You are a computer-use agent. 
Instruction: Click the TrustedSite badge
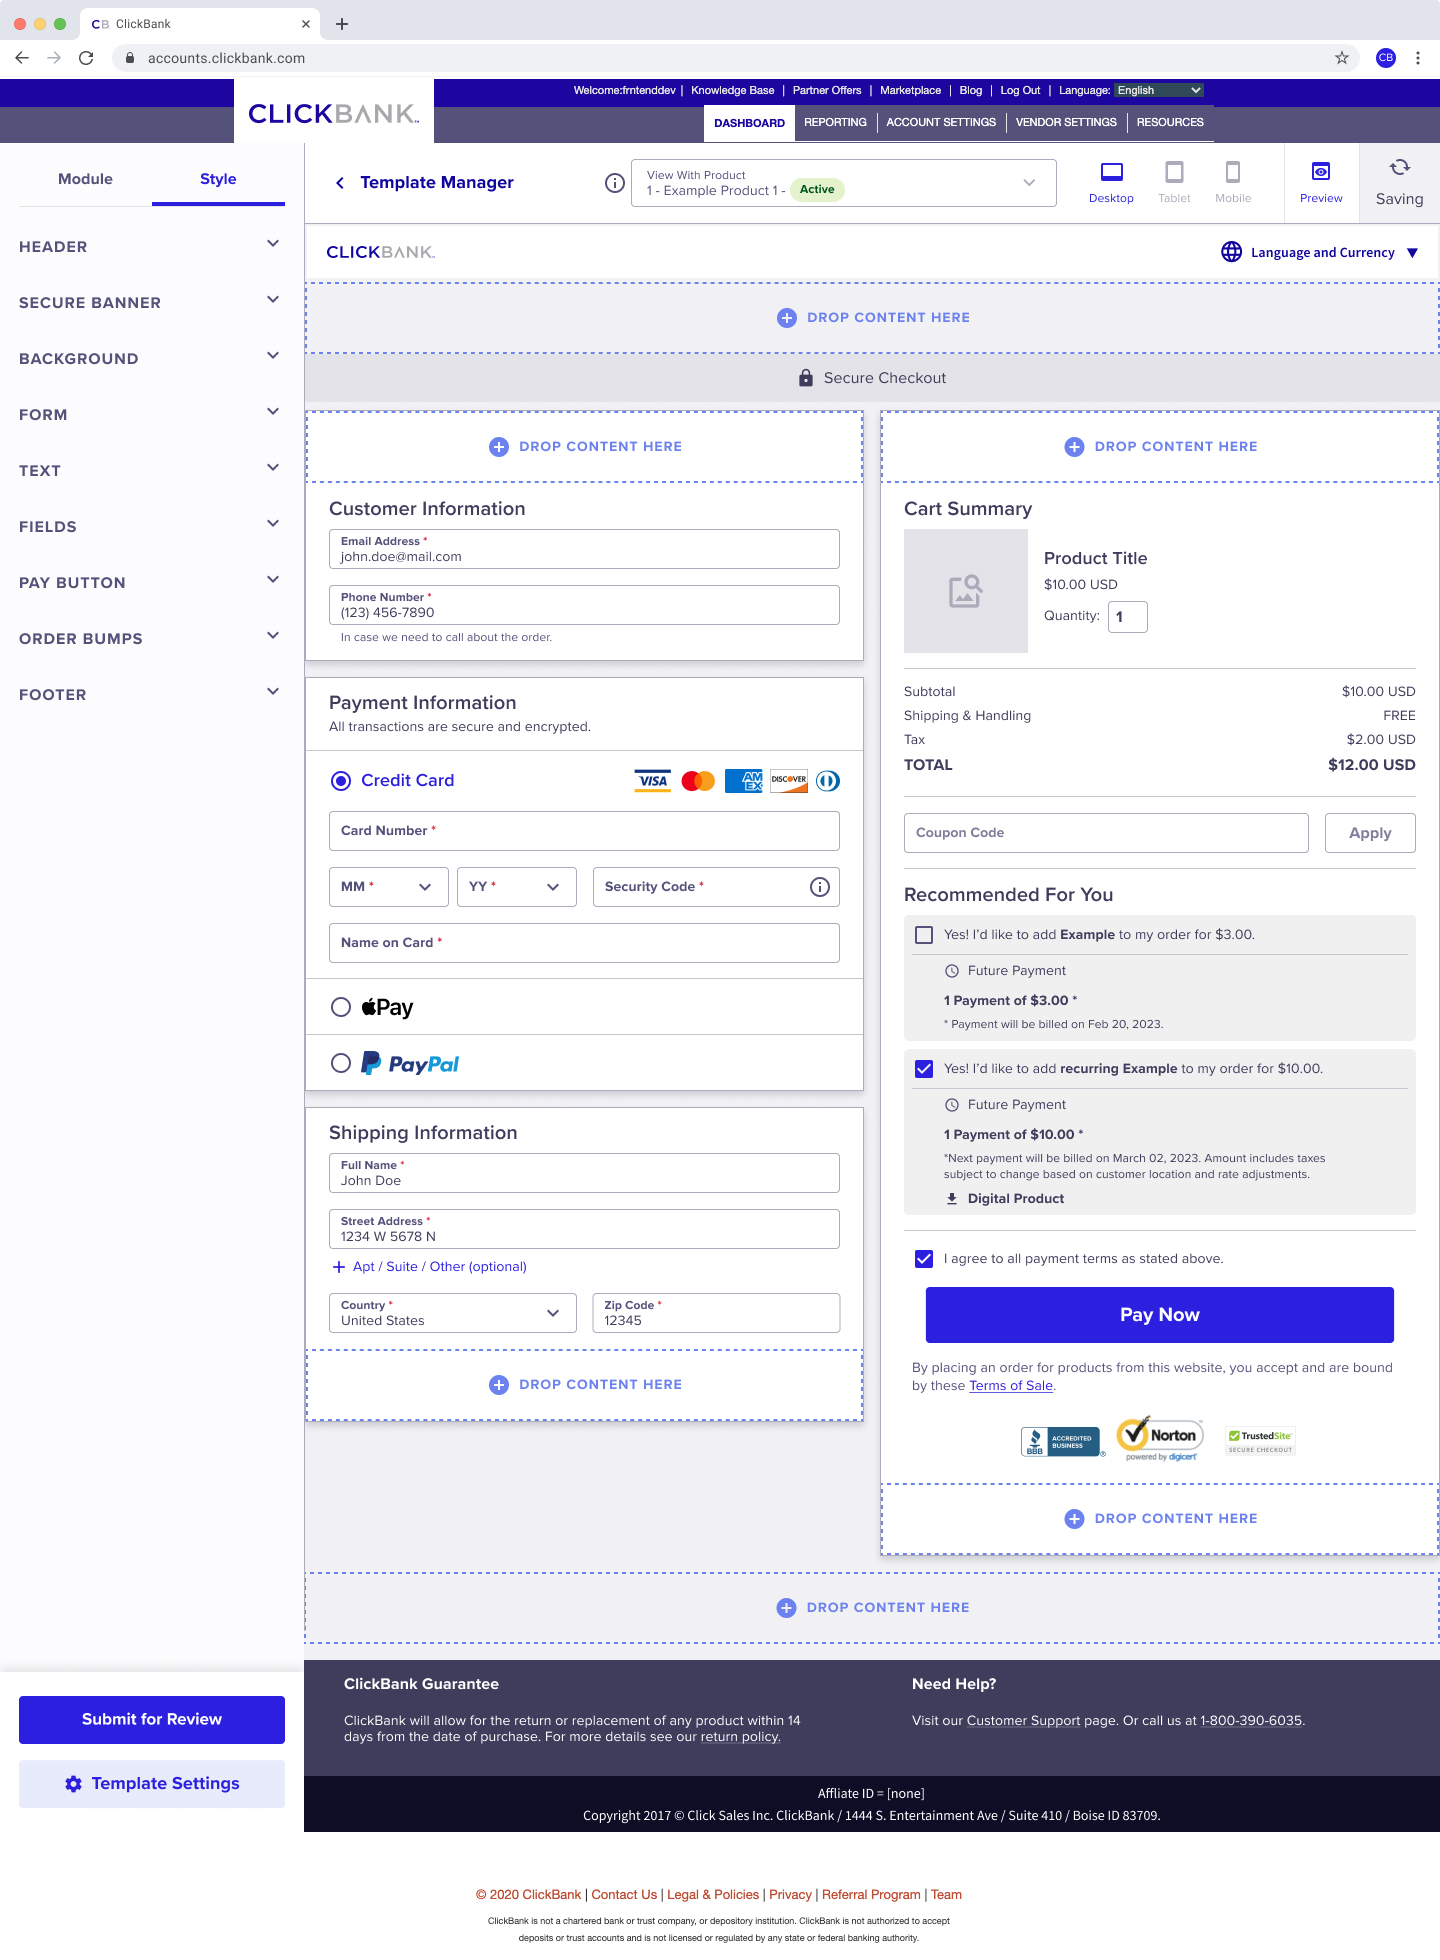(x=1261, y=1441)
